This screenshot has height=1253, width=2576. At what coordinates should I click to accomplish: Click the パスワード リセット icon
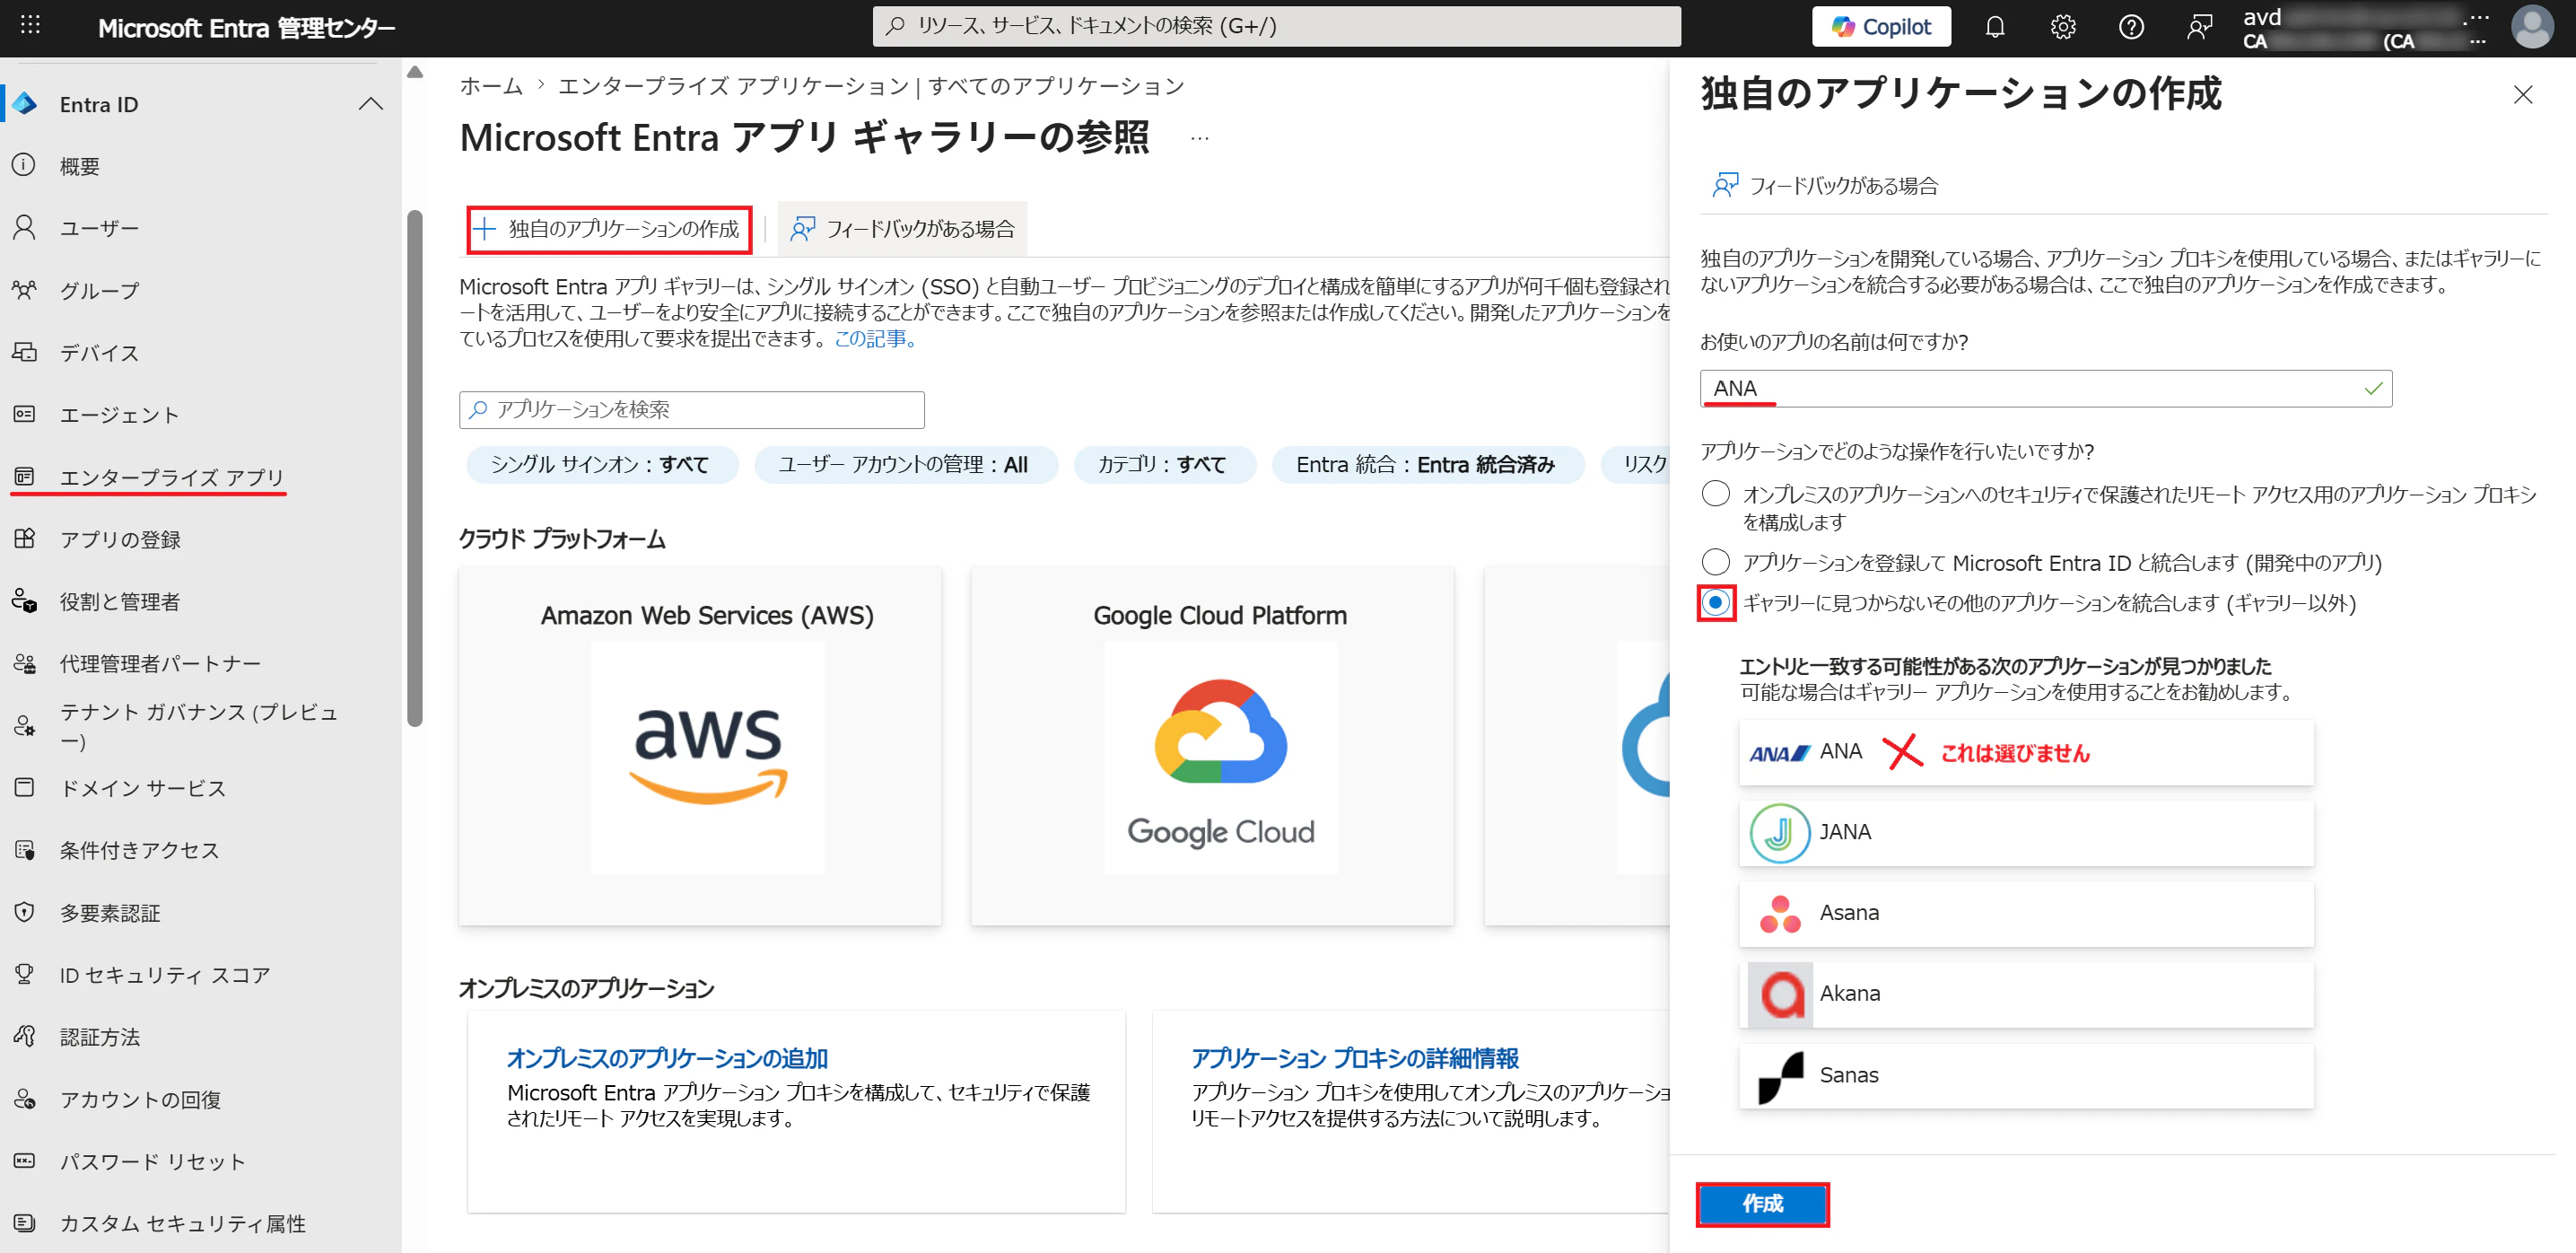pos(24,1161)
